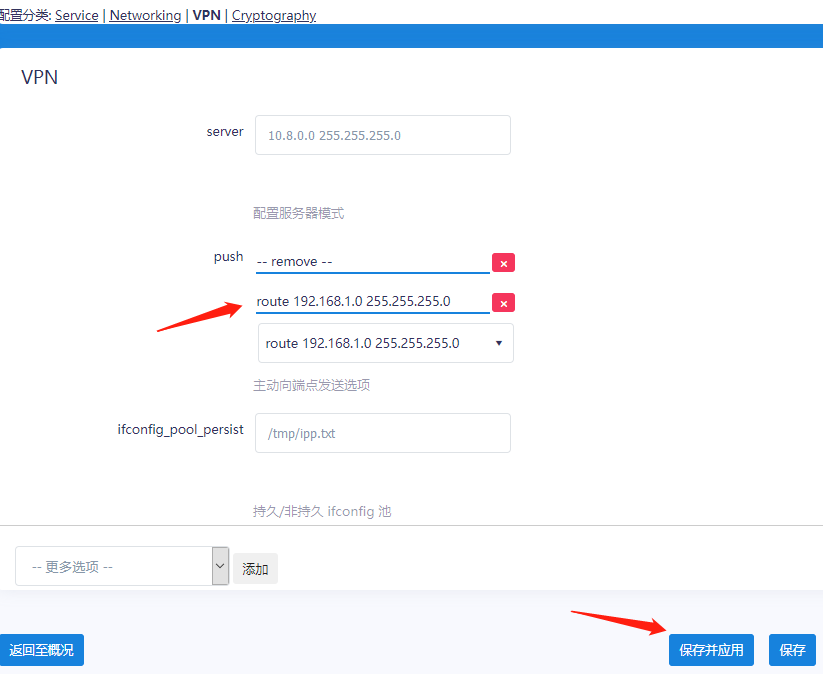Click the "server" field label

point(225,131)
